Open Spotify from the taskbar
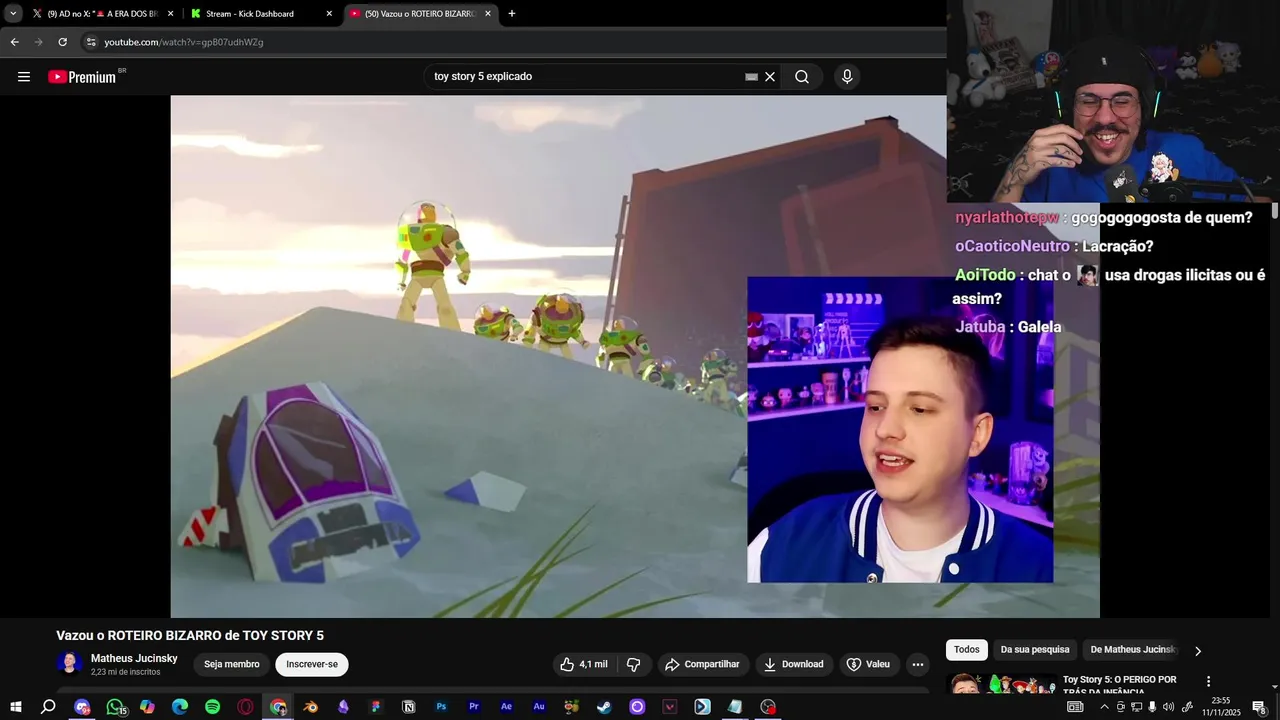Screen dimensions: 1280x720 pos(213,707)
